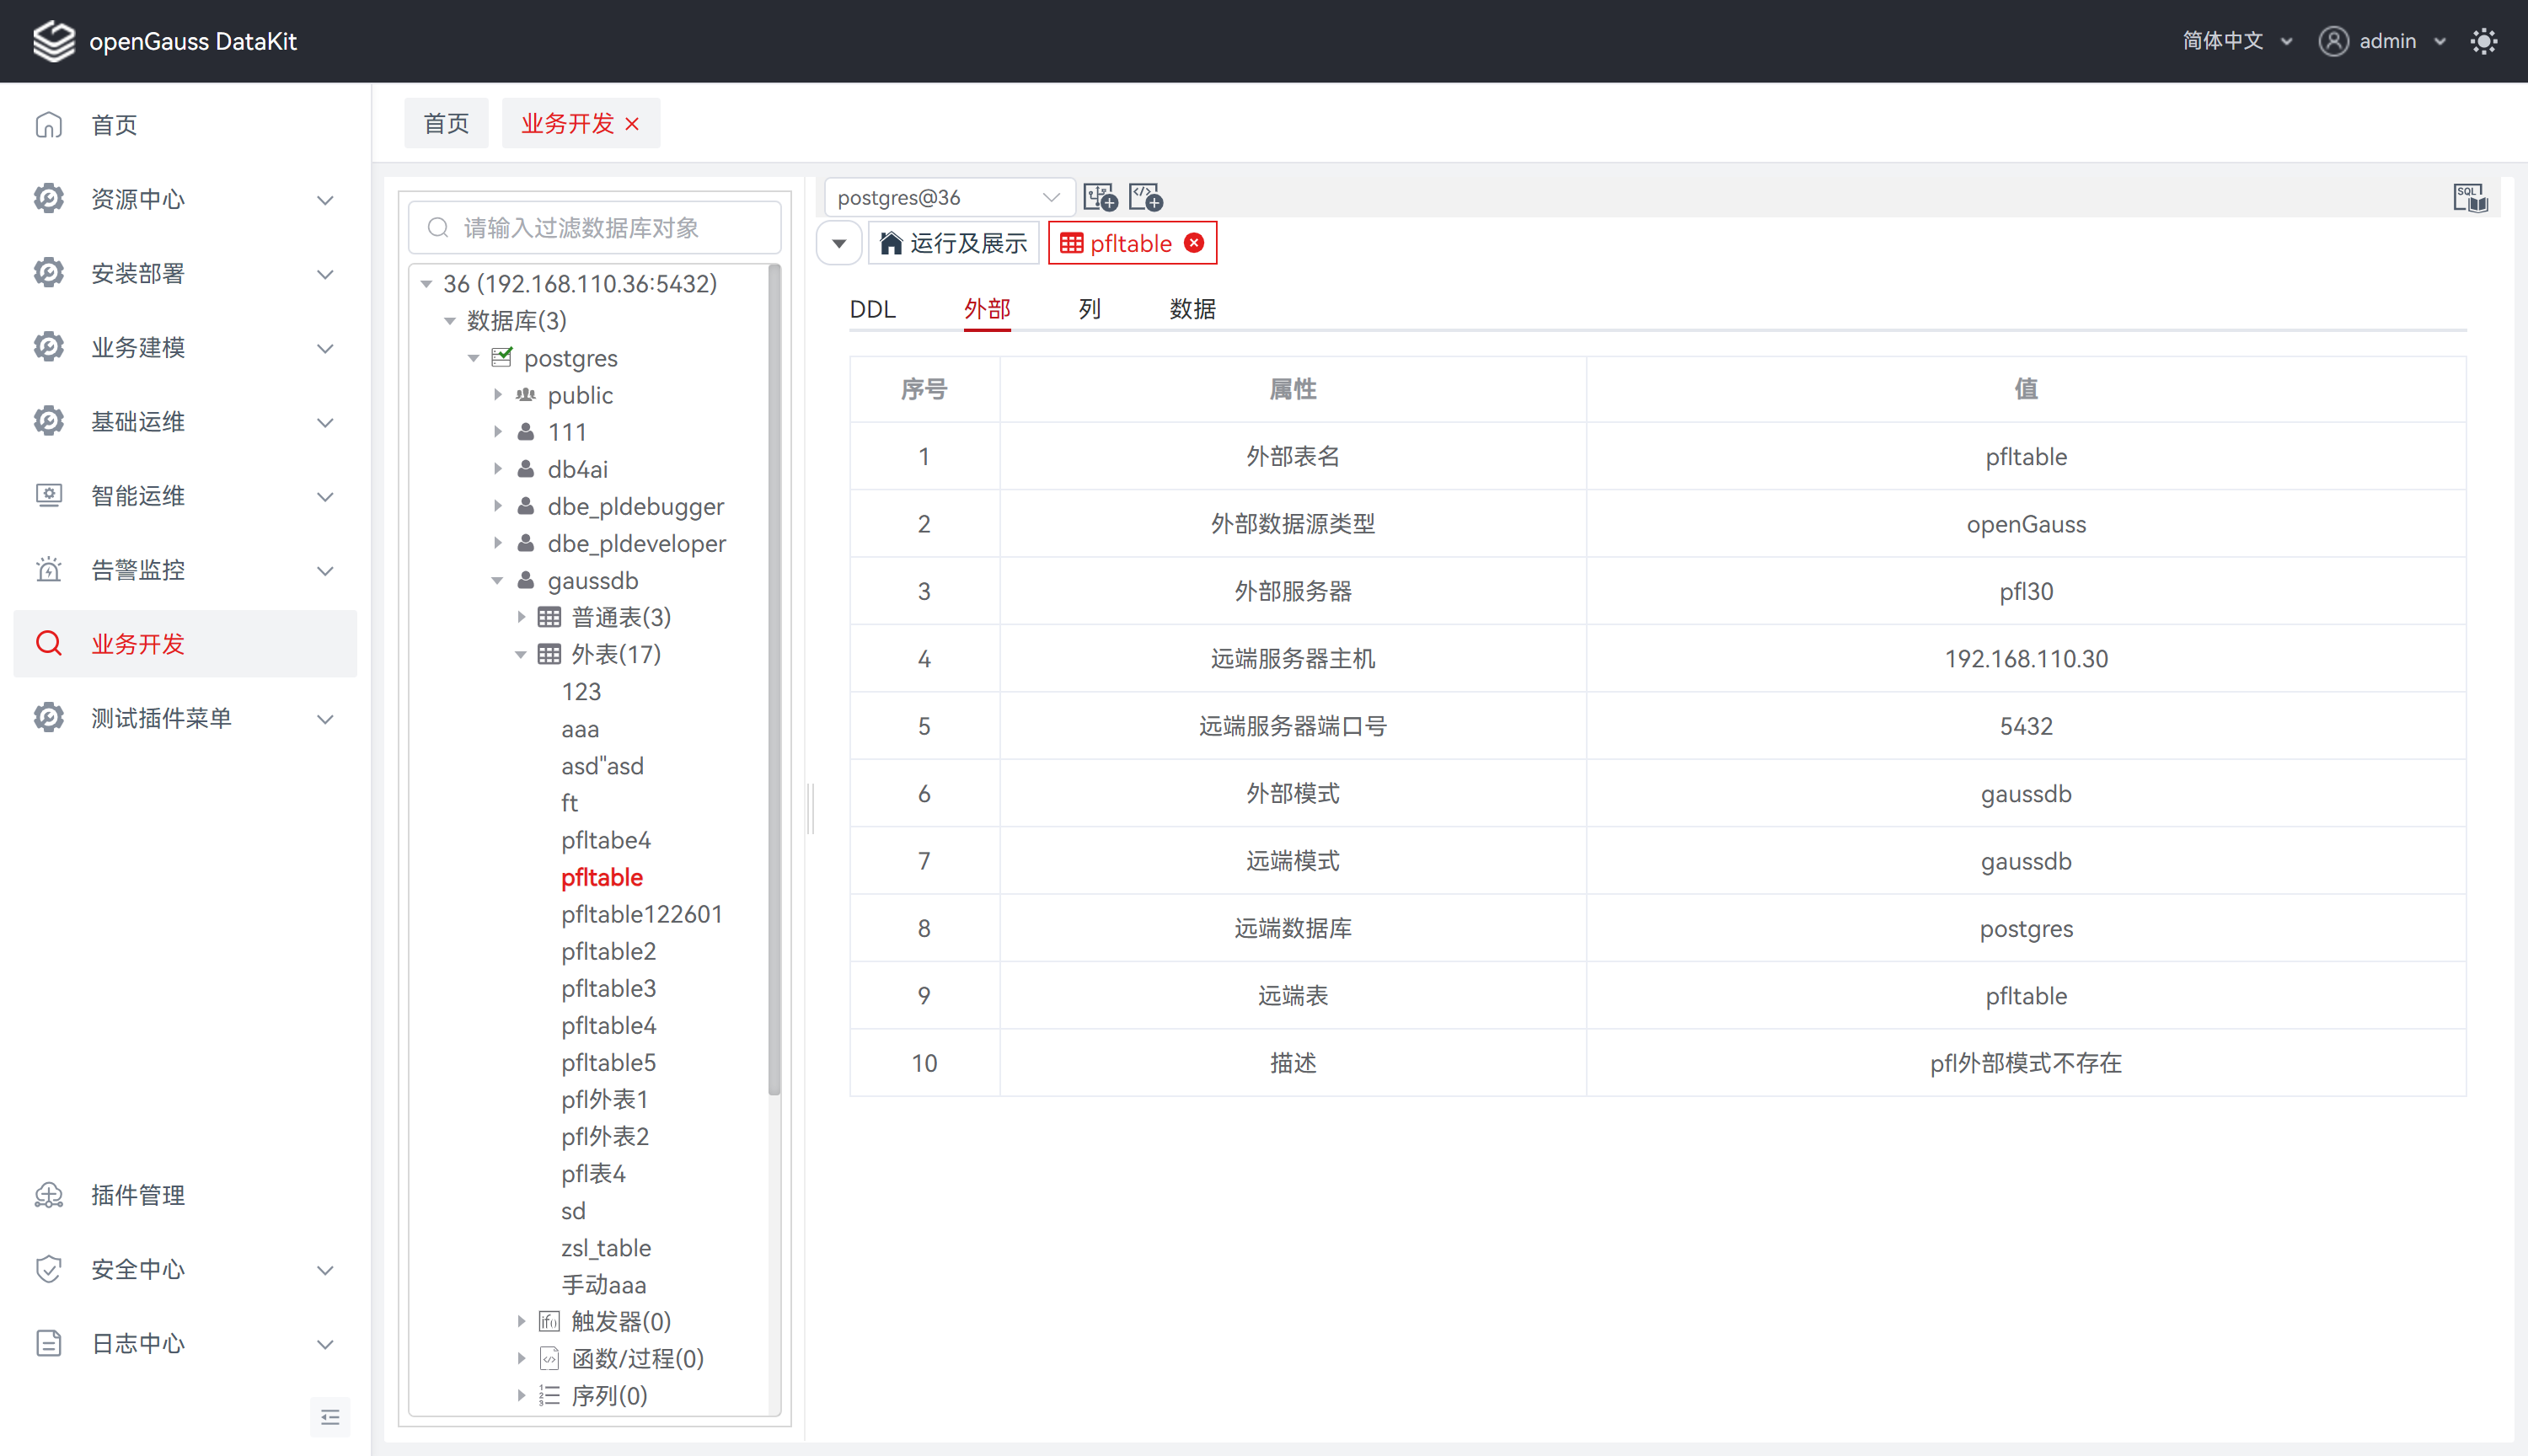Click the 触发器(0) trigger icon

point(549,1321)
